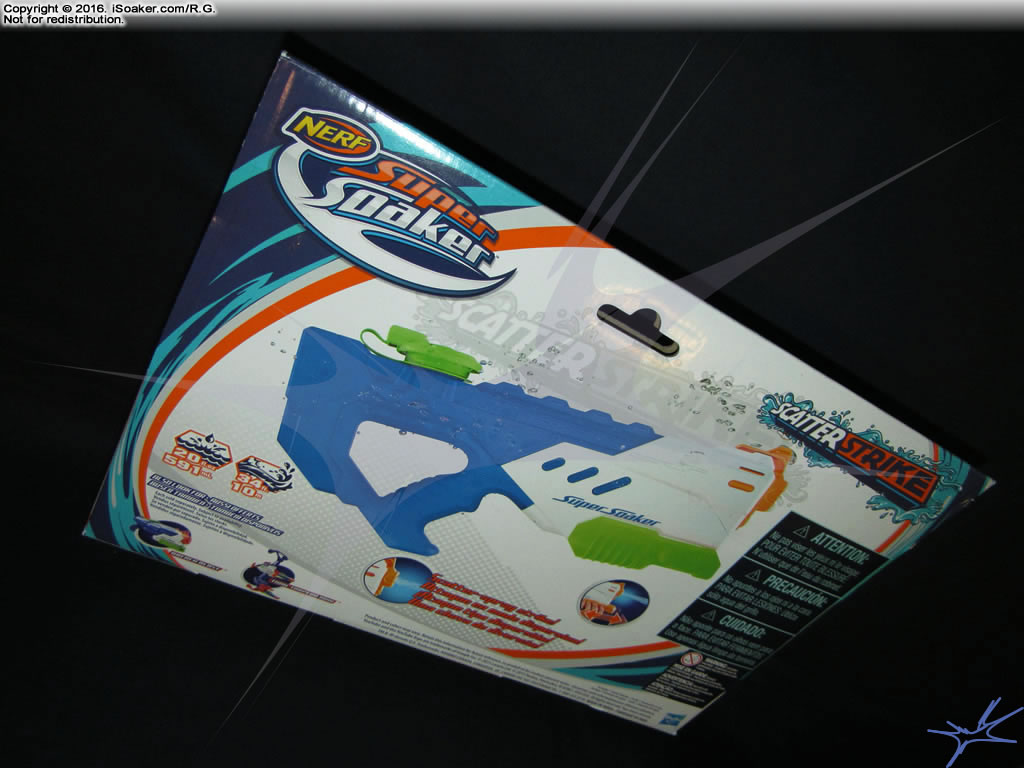The image size is (1024, 768).
Task: Click the hang tab cutout on the box
Action: 638,328
